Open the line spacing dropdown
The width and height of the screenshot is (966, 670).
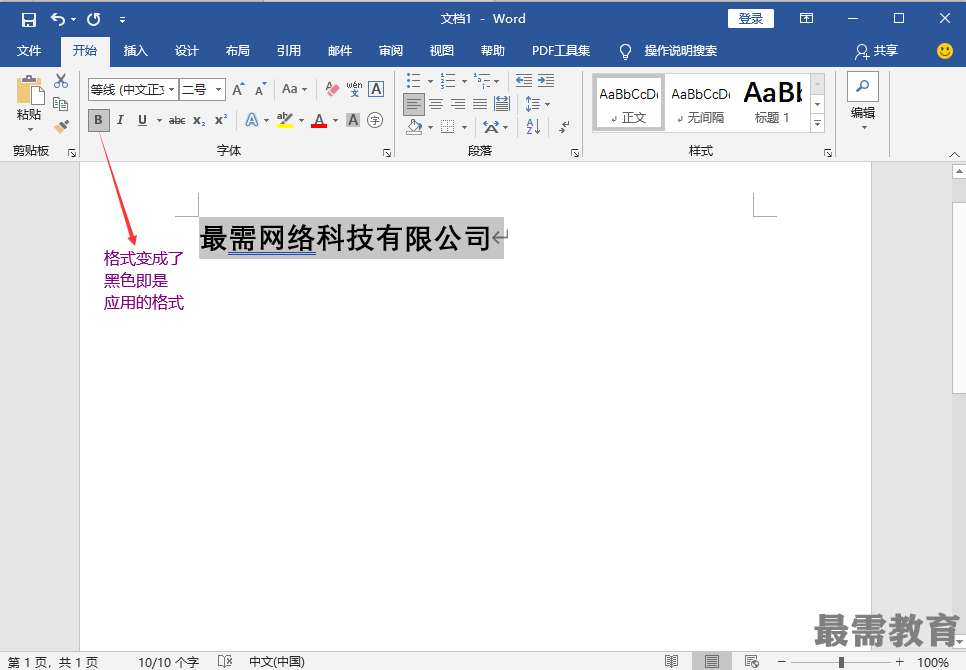(x=537, y=104)
